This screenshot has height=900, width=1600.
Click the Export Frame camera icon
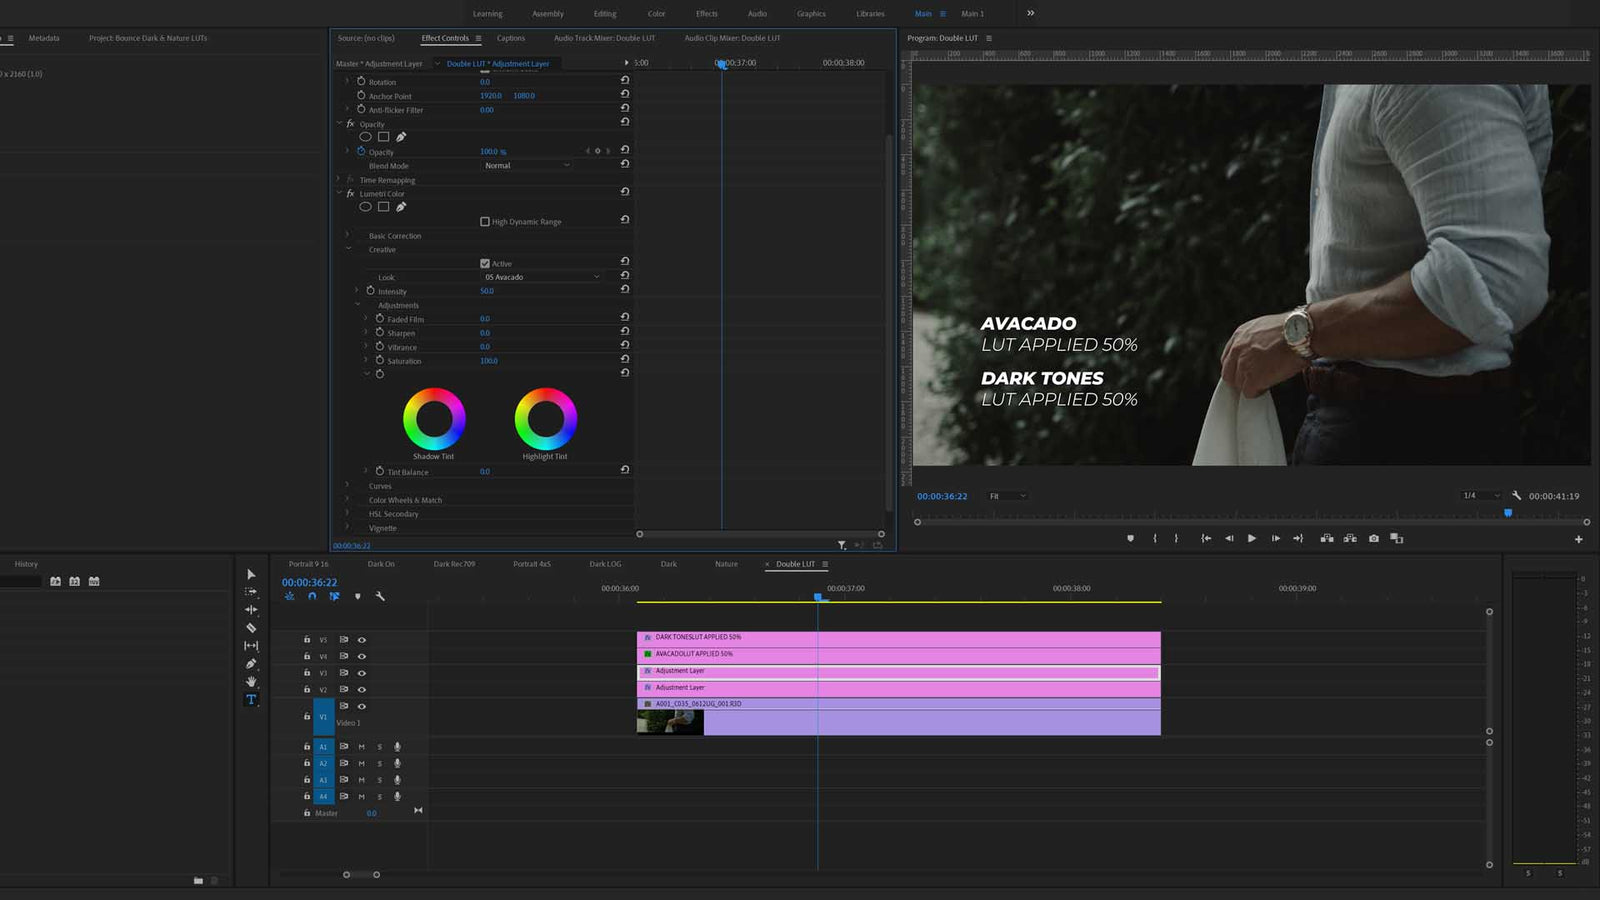pos(1374,538)
